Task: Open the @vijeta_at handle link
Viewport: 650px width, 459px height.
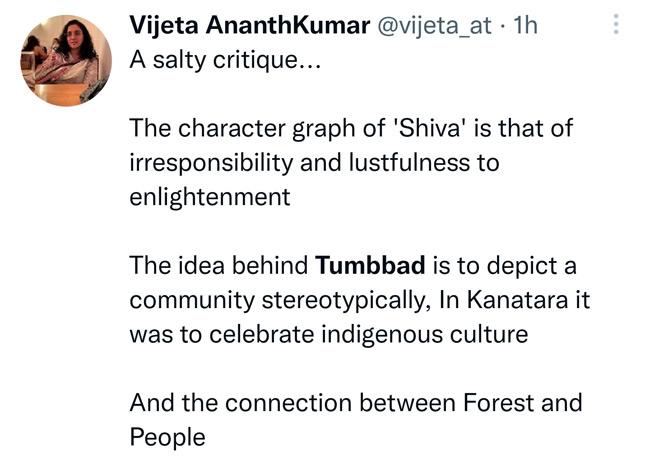Action: (433, 25)
